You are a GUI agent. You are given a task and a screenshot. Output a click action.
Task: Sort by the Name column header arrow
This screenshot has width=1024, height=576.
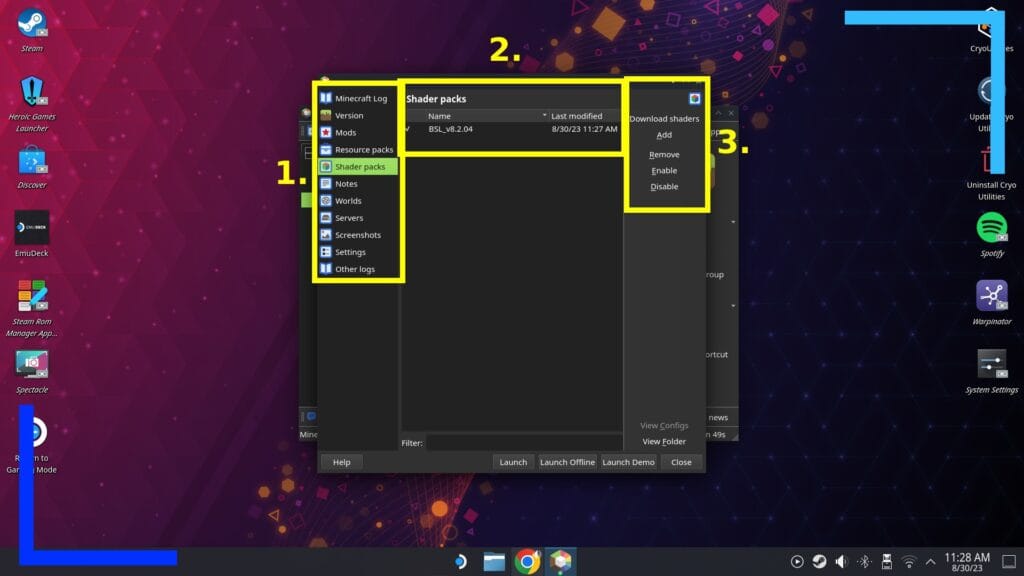click(x=544, y=116)
